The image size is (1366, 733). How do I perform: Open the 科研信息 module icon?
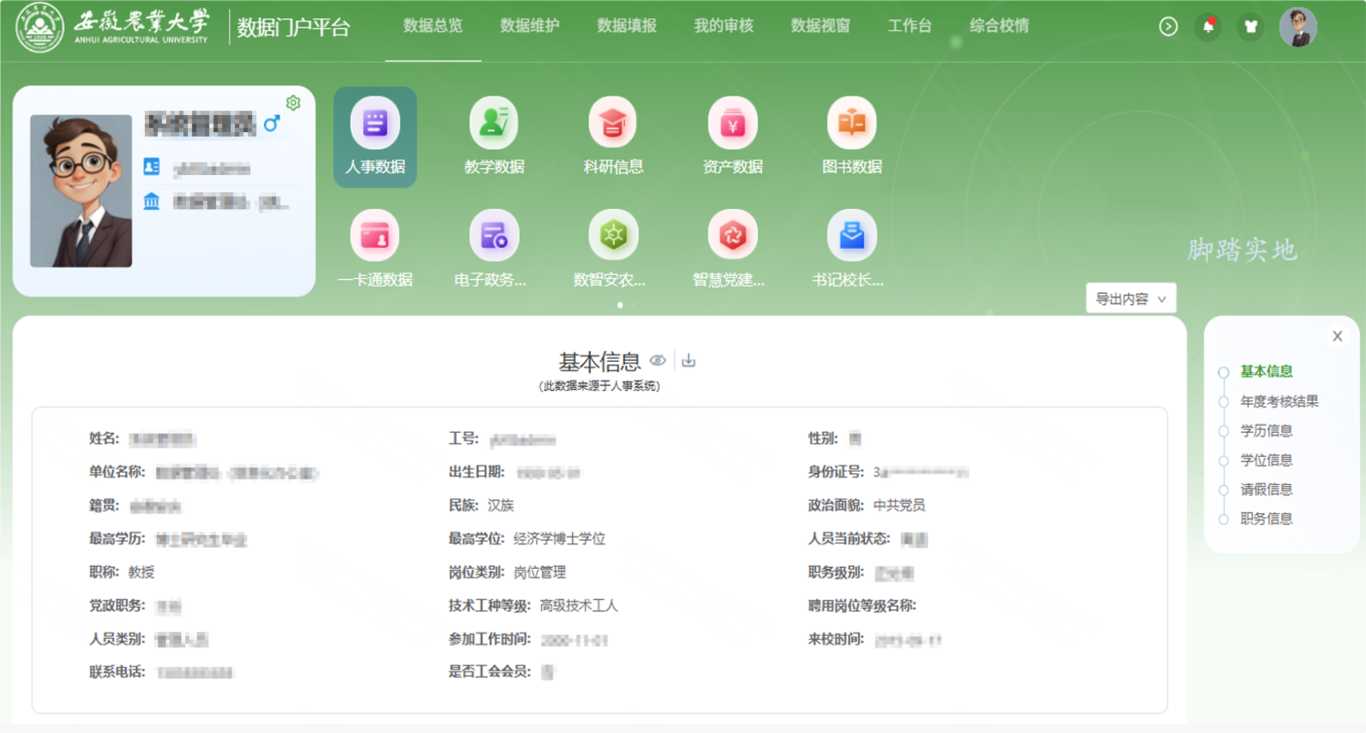click(613, 125)
